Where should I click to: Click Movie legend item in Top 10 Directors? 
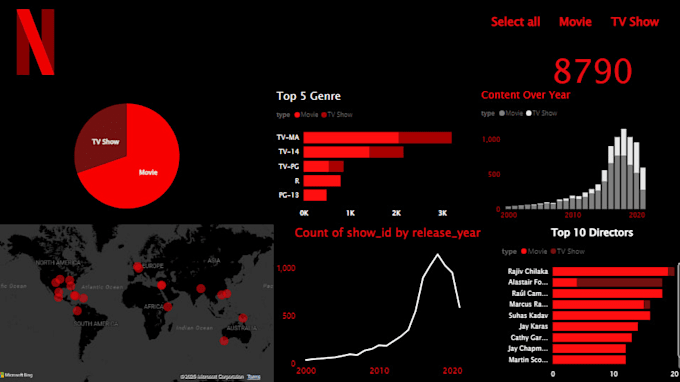tap(534, 251)
